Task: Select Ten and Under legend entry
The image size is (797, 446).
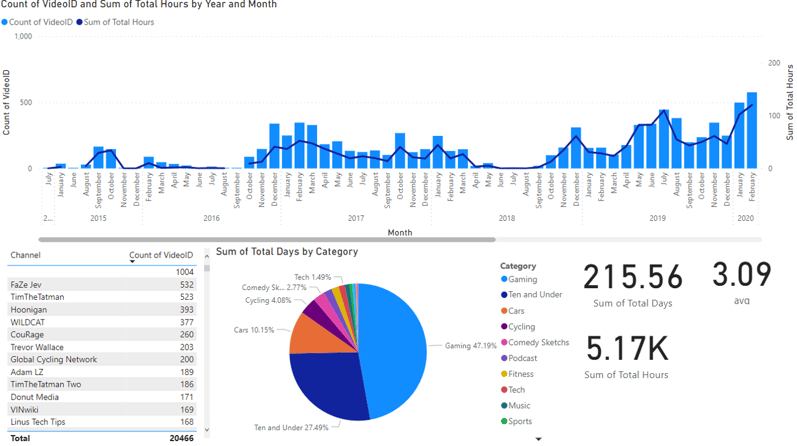Action: tap(532, 294)
